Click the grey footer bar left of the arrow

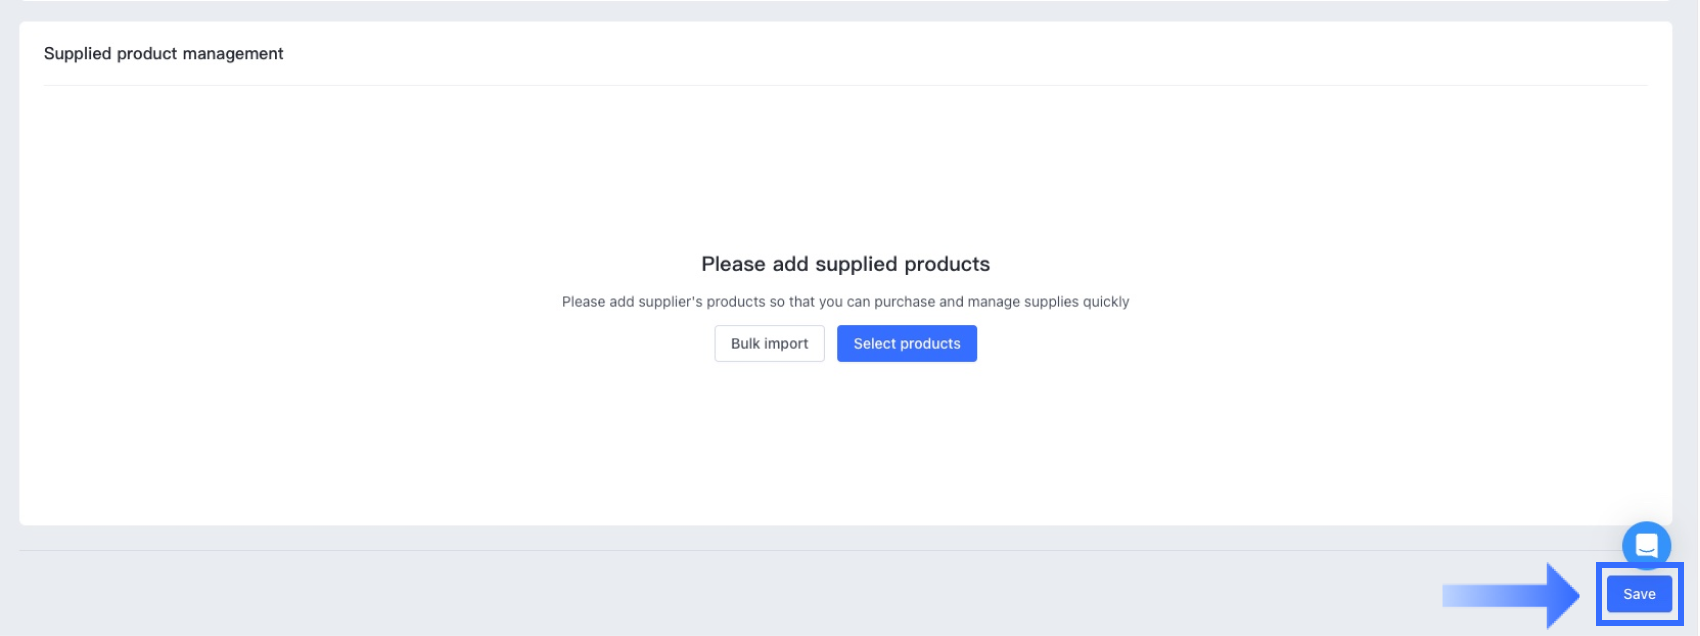(700, 595)
